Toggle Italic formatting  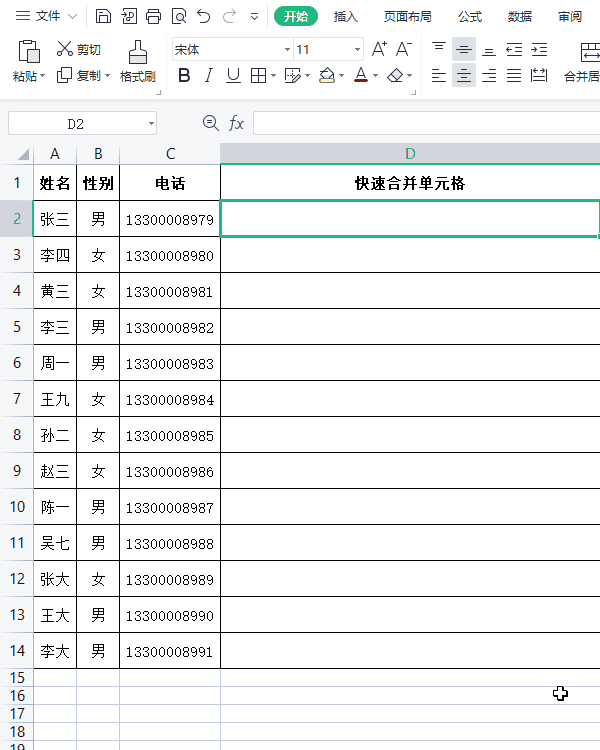pos(209,75)
